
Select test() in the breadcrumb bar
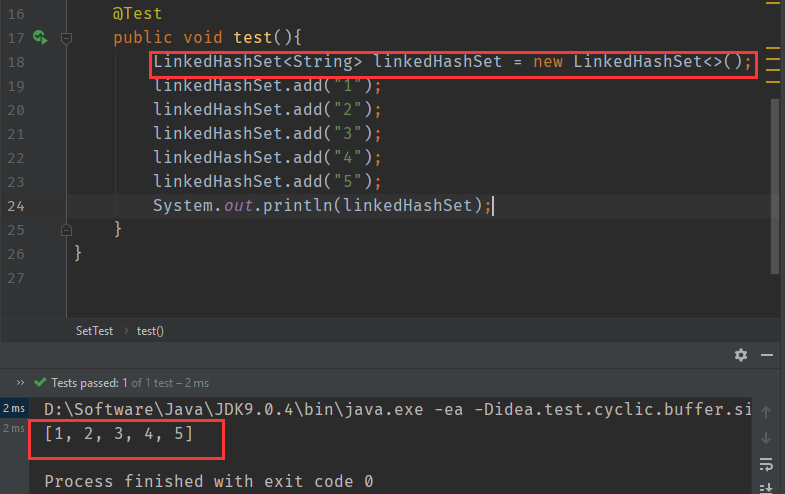tap(150, 331)
